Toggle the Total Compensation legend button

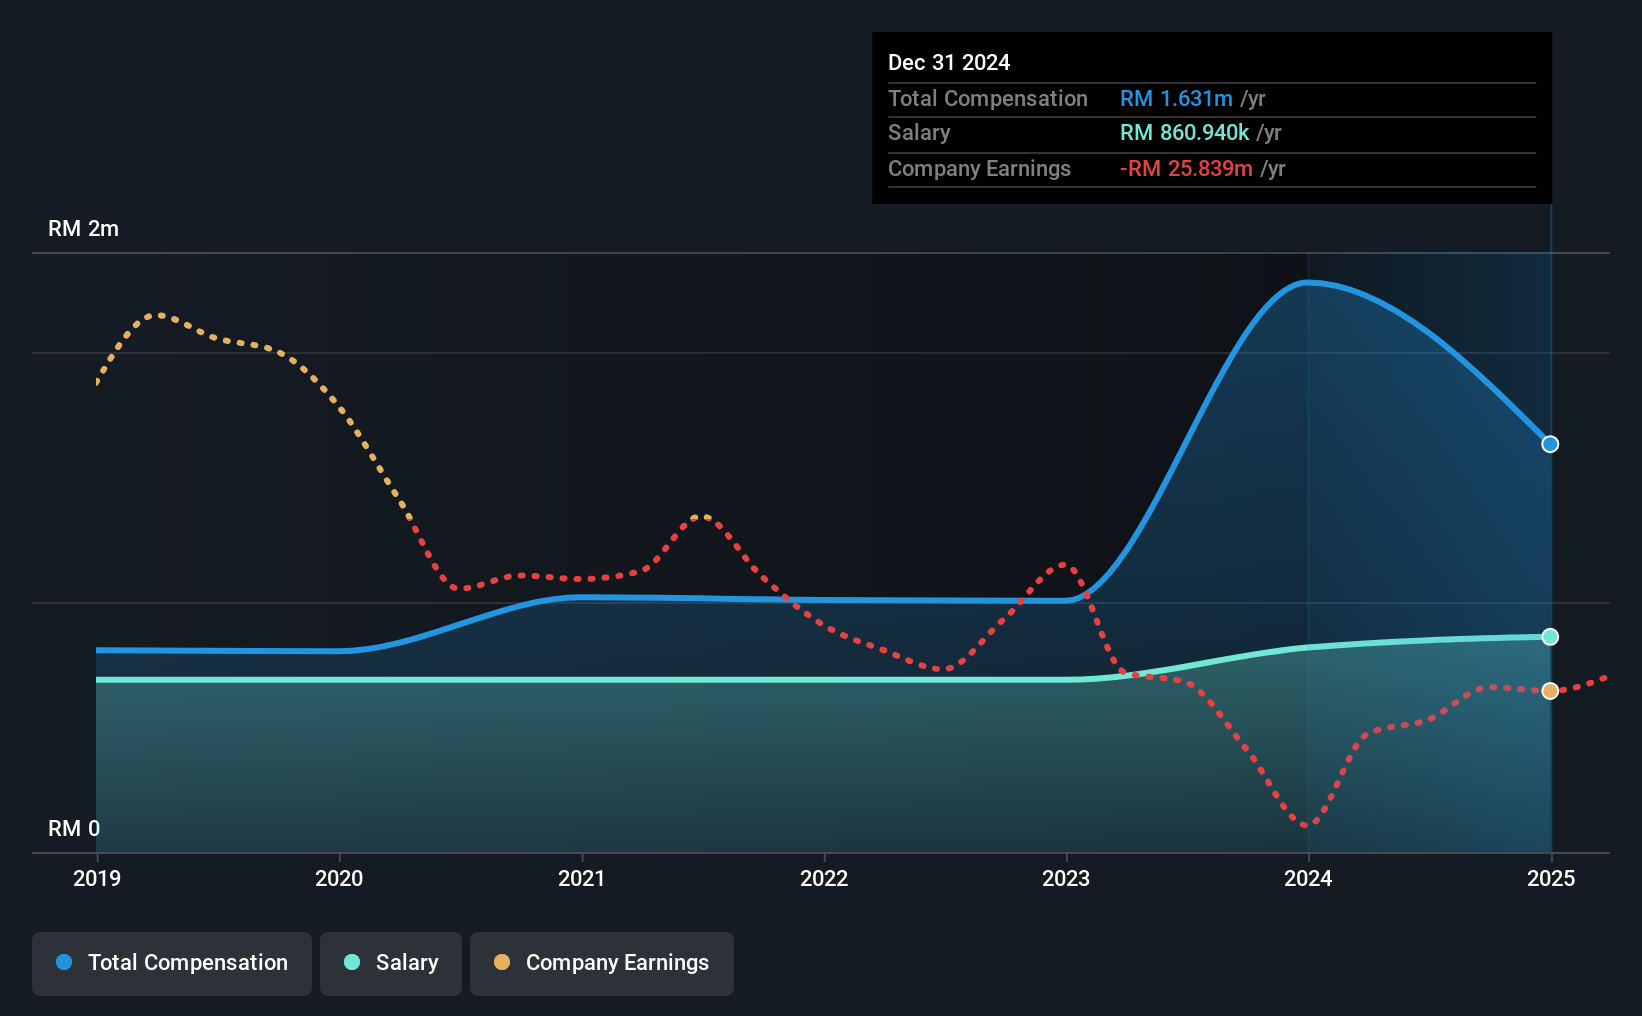click(x=172, y=963)
